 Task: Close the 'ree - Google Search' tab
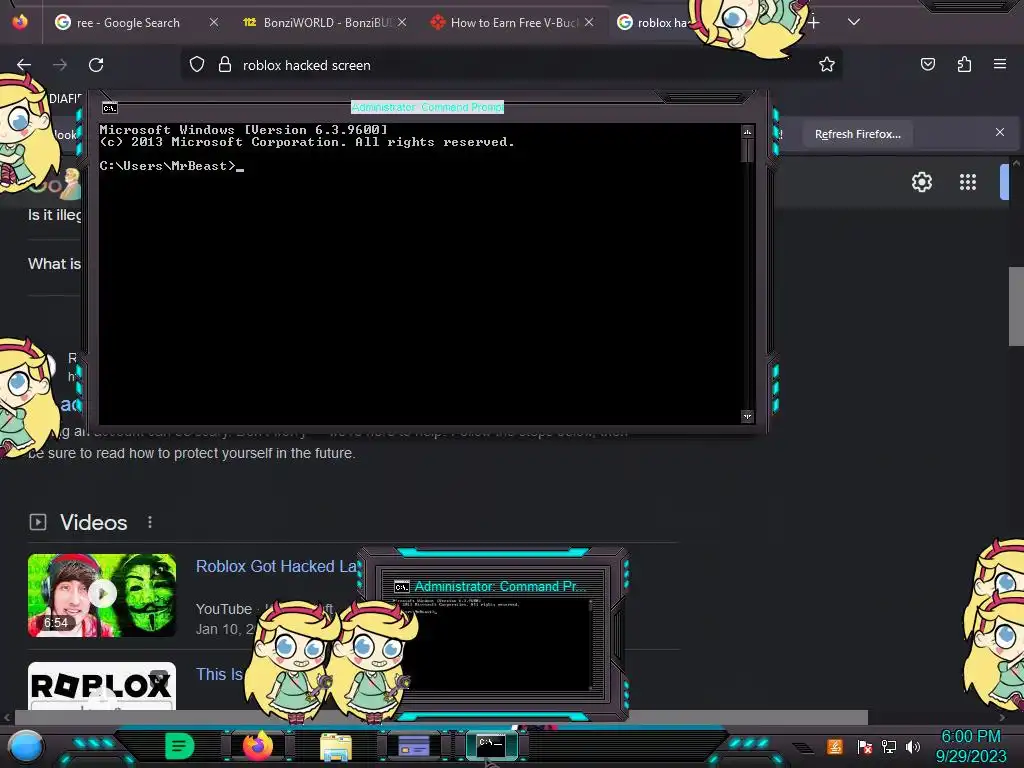click(214, 22)
